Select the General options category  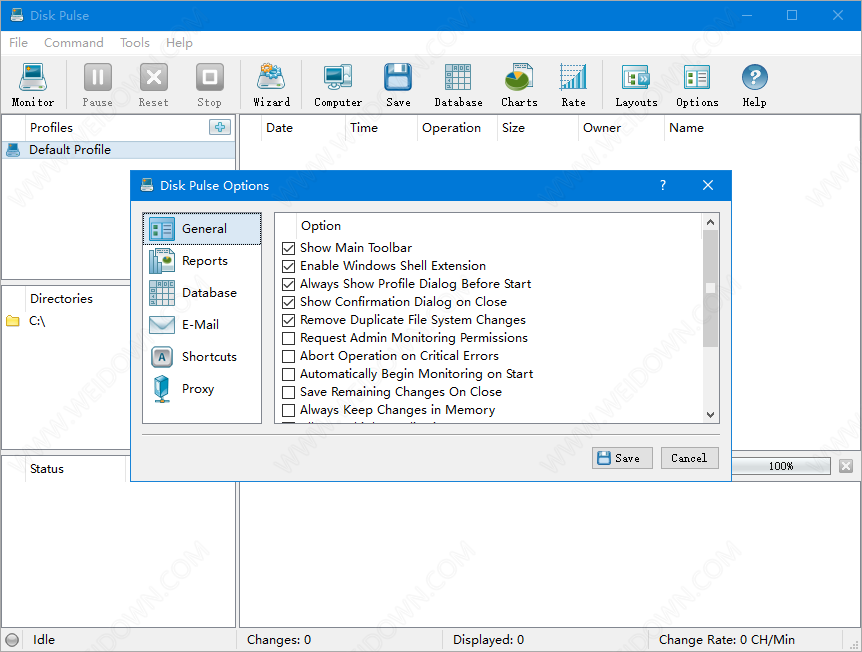202,229
